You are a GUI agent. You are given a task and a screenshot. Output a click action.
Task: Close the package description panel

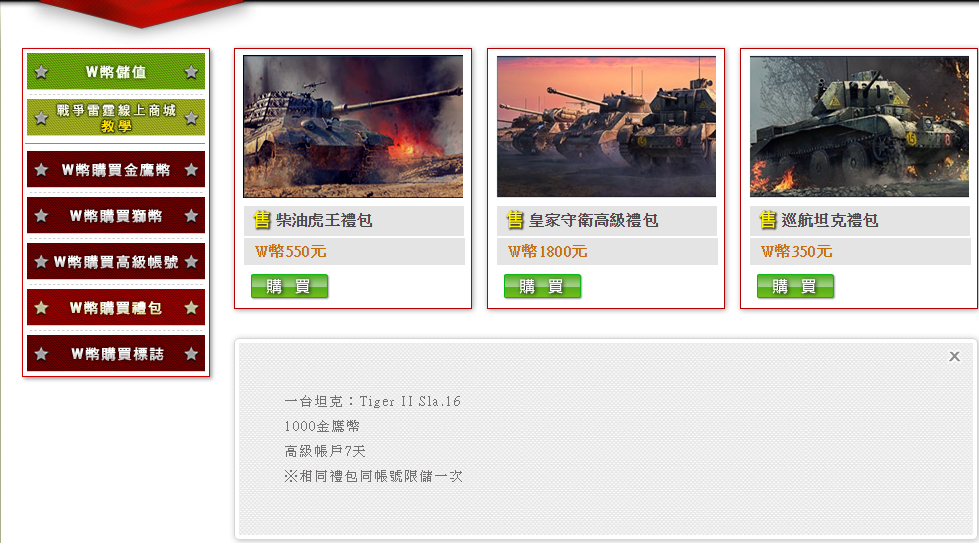[954, 356]
